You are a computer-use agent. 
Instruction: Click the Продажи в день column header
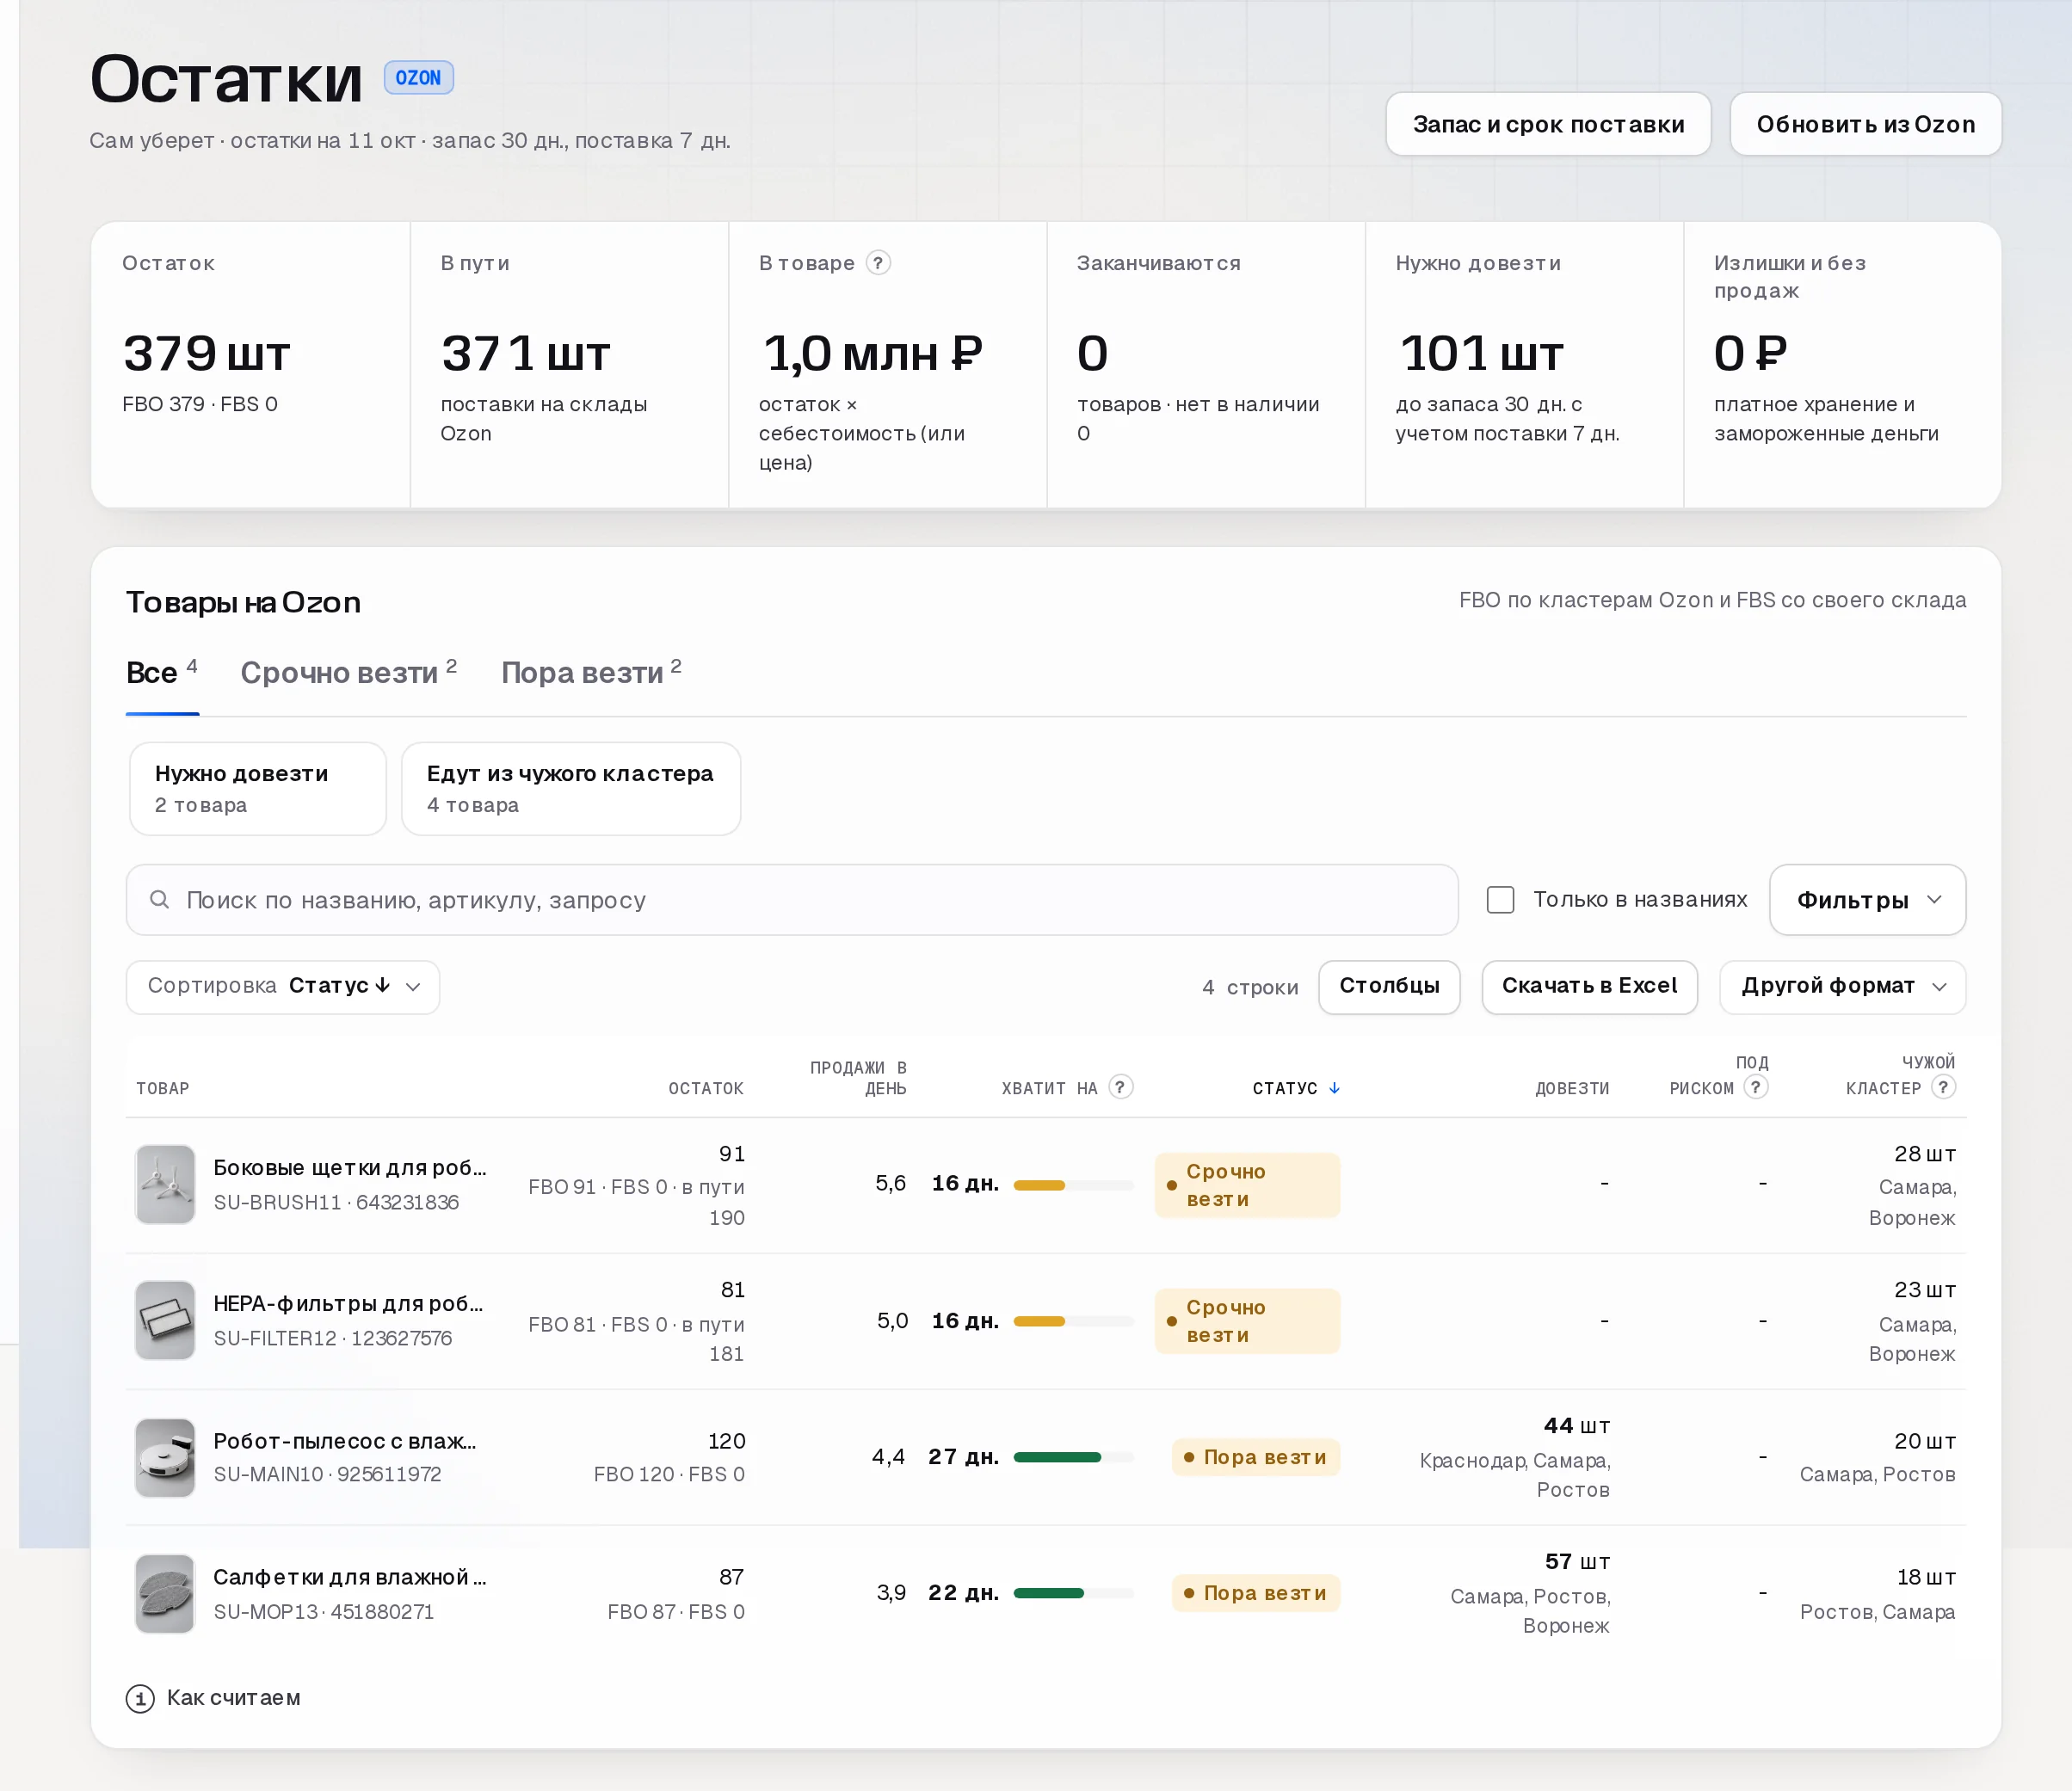[858, 1077]
